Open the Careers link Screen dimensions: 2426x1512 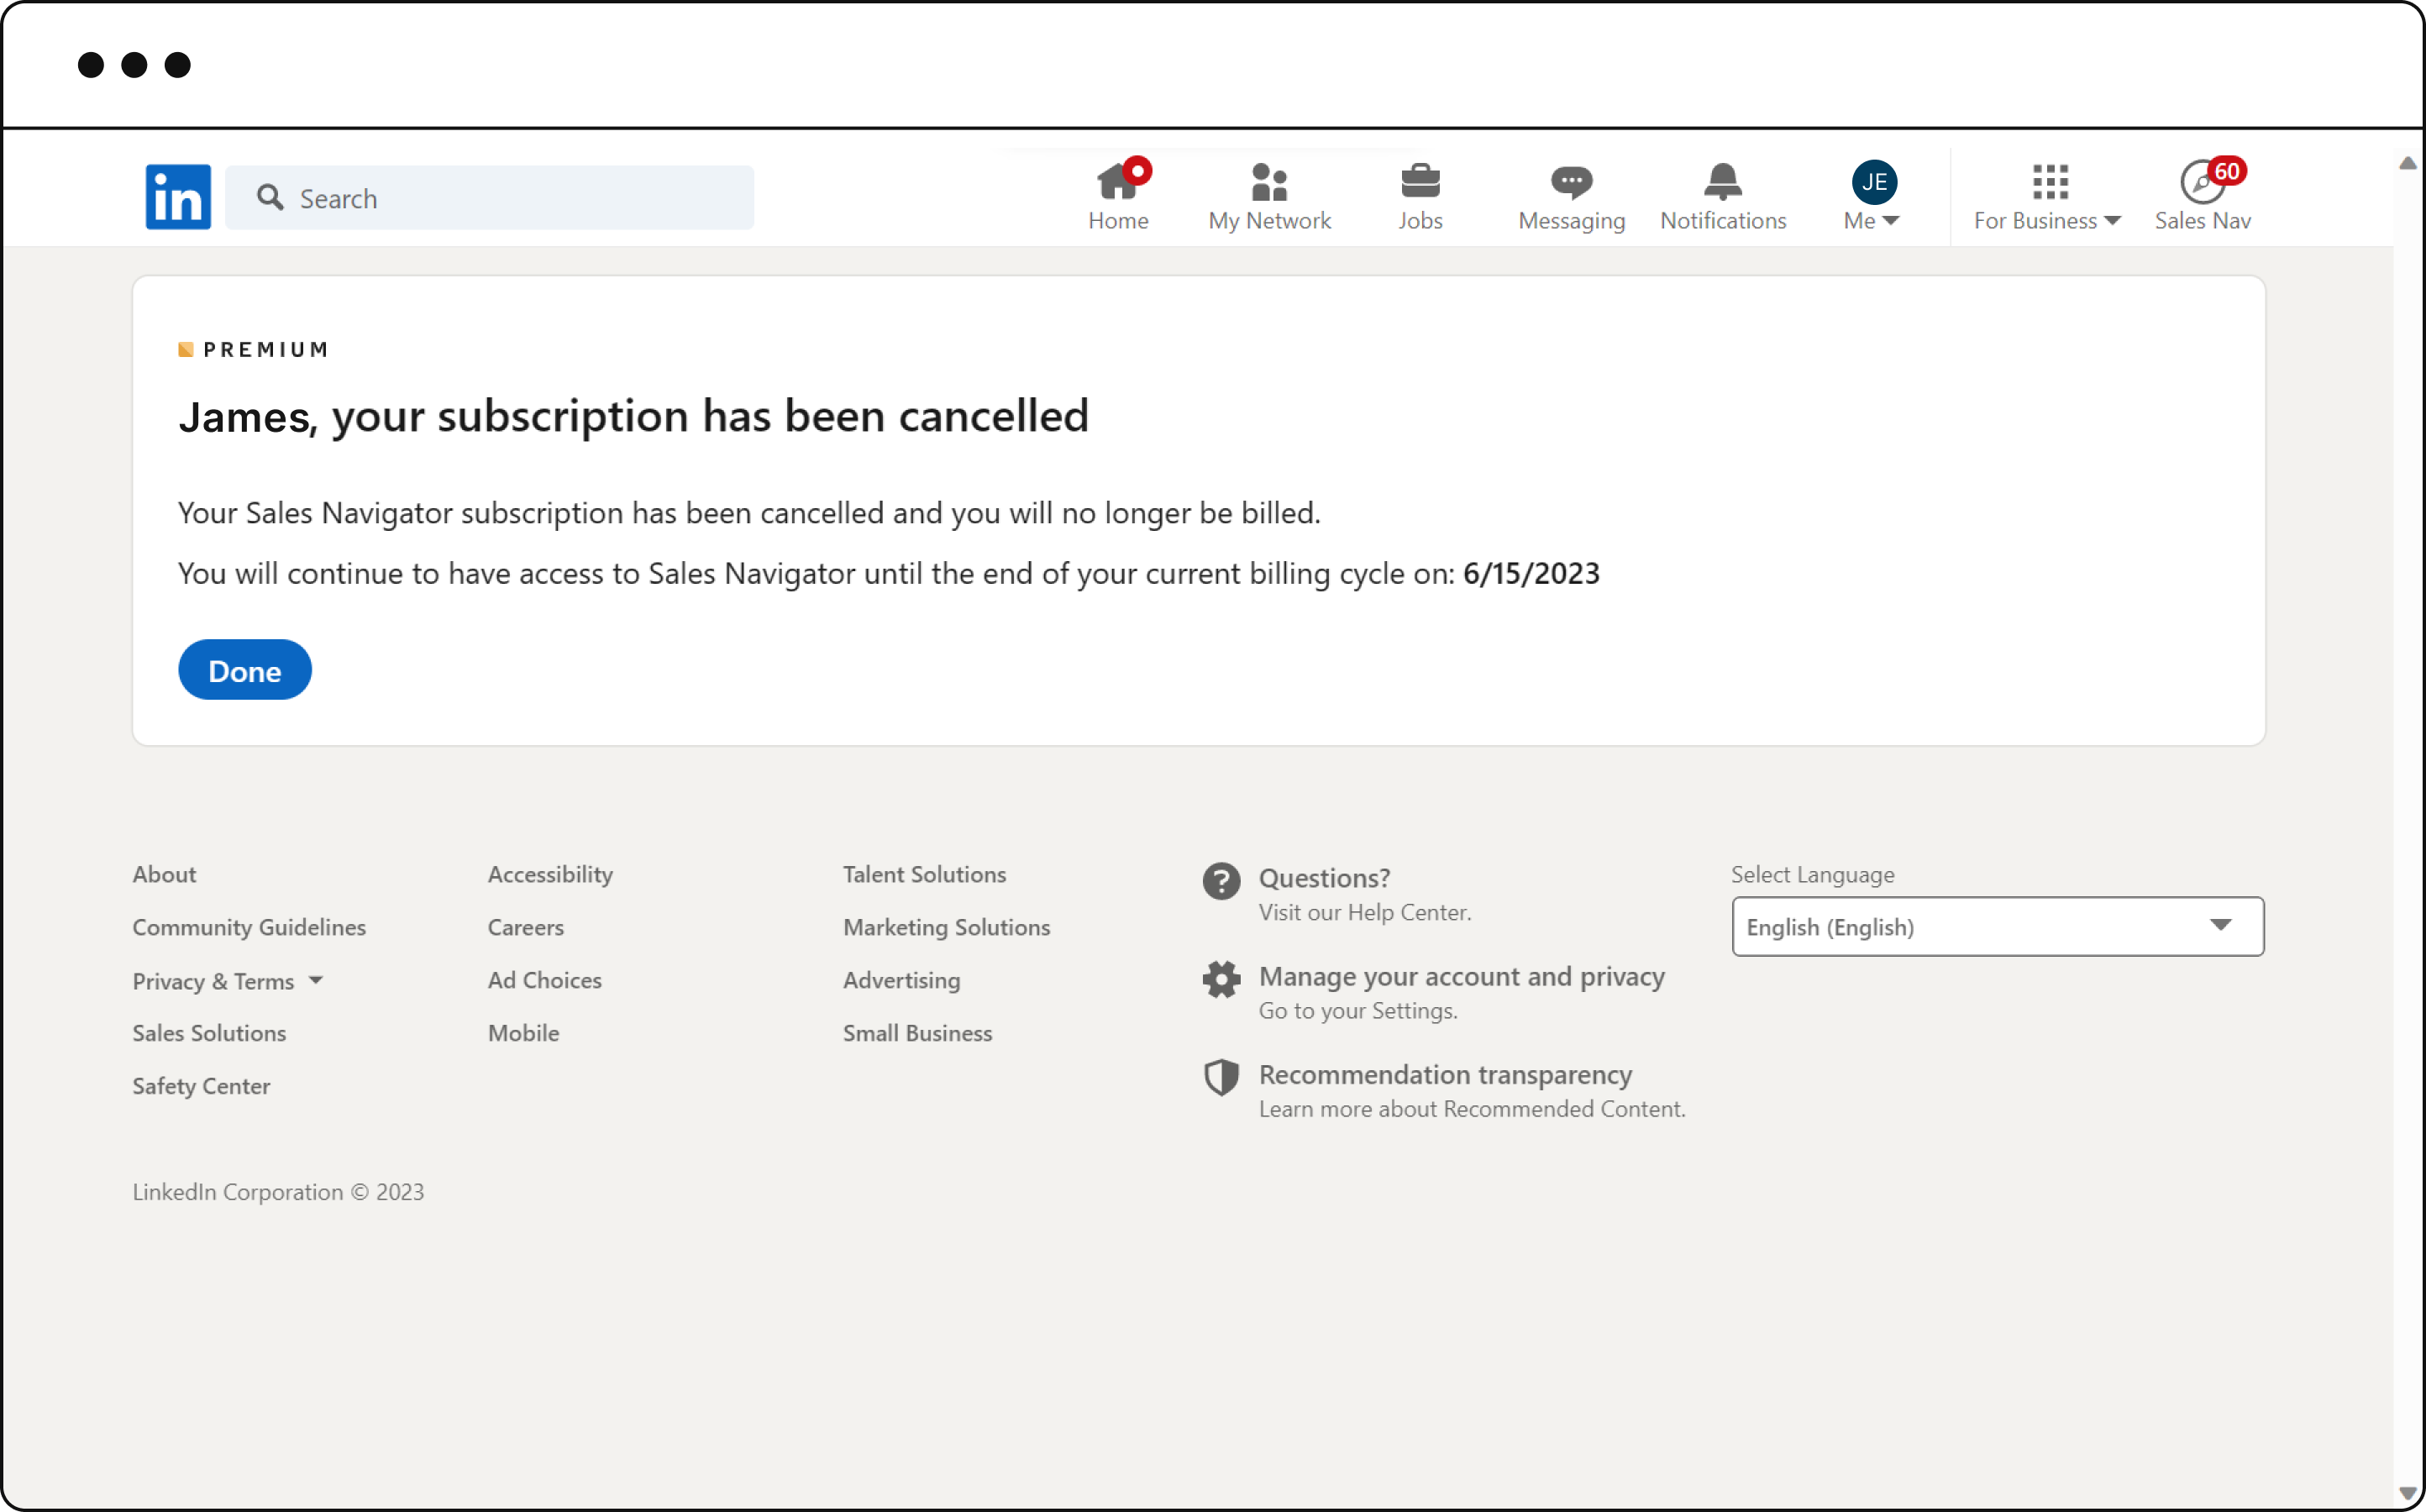click(525, 927)
